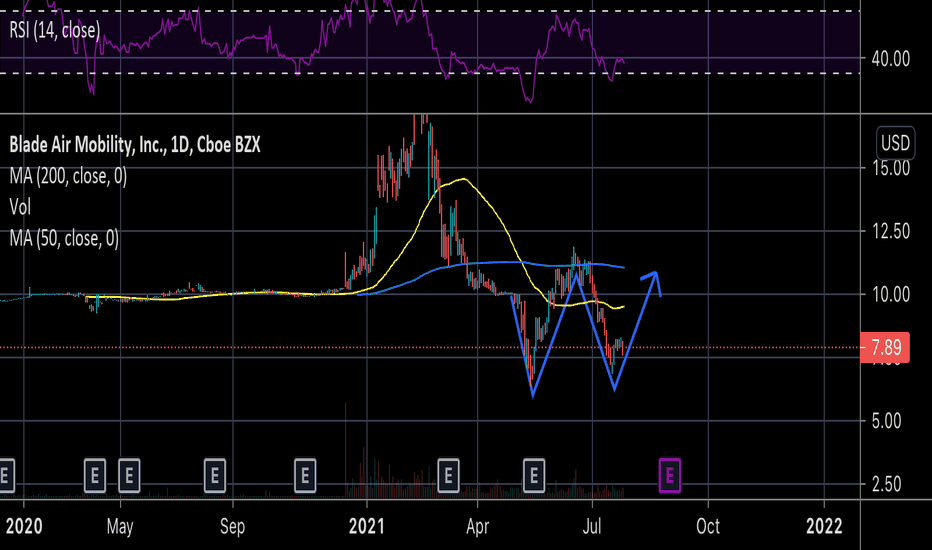Click the Blade Air Mobility chart title
The image size is (932, 550).
click(135, 144)
